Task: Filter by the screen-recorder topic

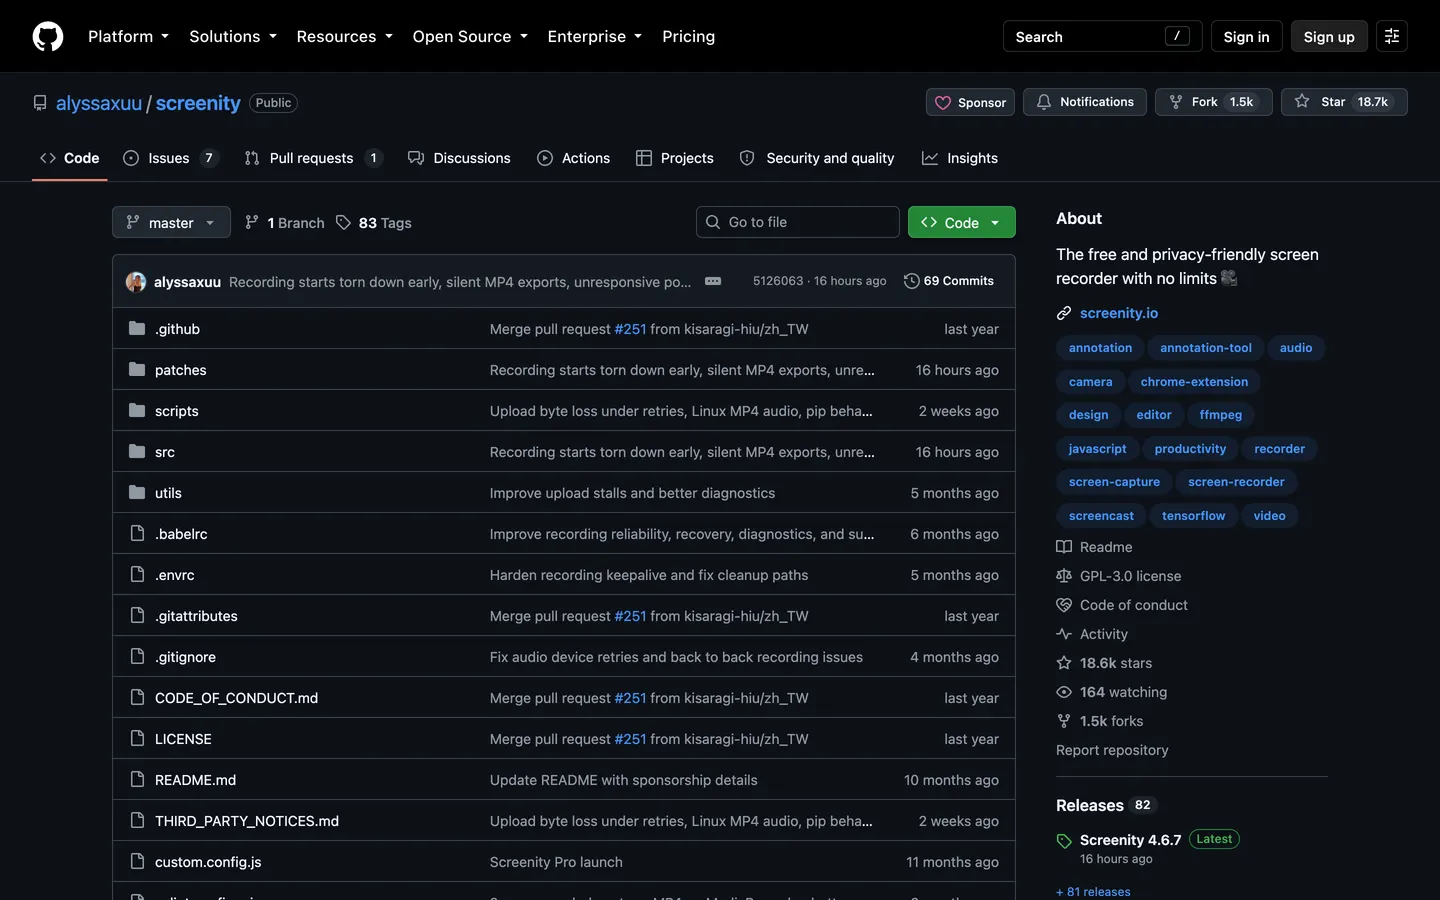Action: [x=1236, y=482]
